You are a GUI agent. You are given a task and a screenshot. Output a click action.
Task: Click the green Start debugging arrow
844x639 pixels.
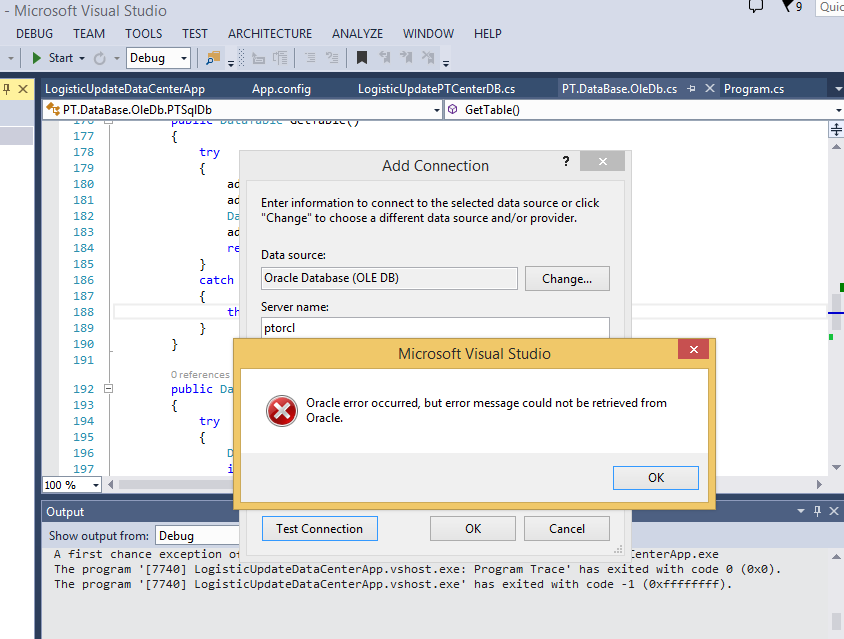tap(36, 58)
